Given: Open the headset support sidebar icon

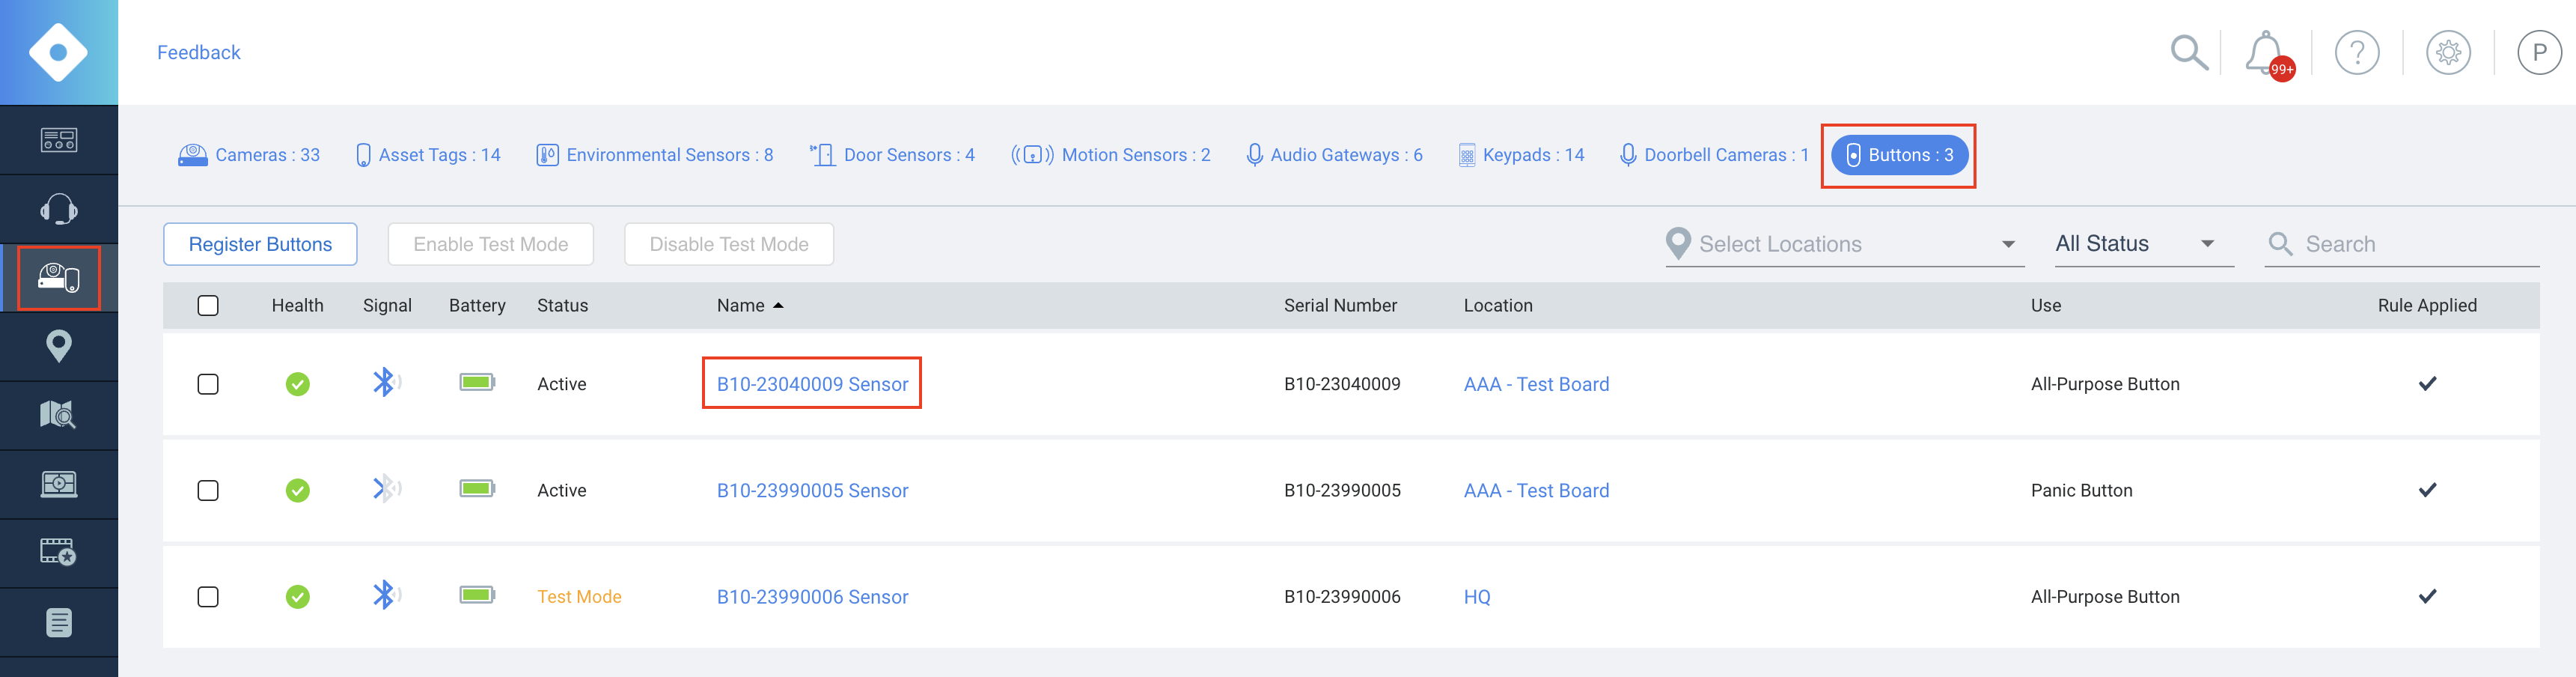Looking at the screenshot, I should pyautogui.click(x=59, y=209).
